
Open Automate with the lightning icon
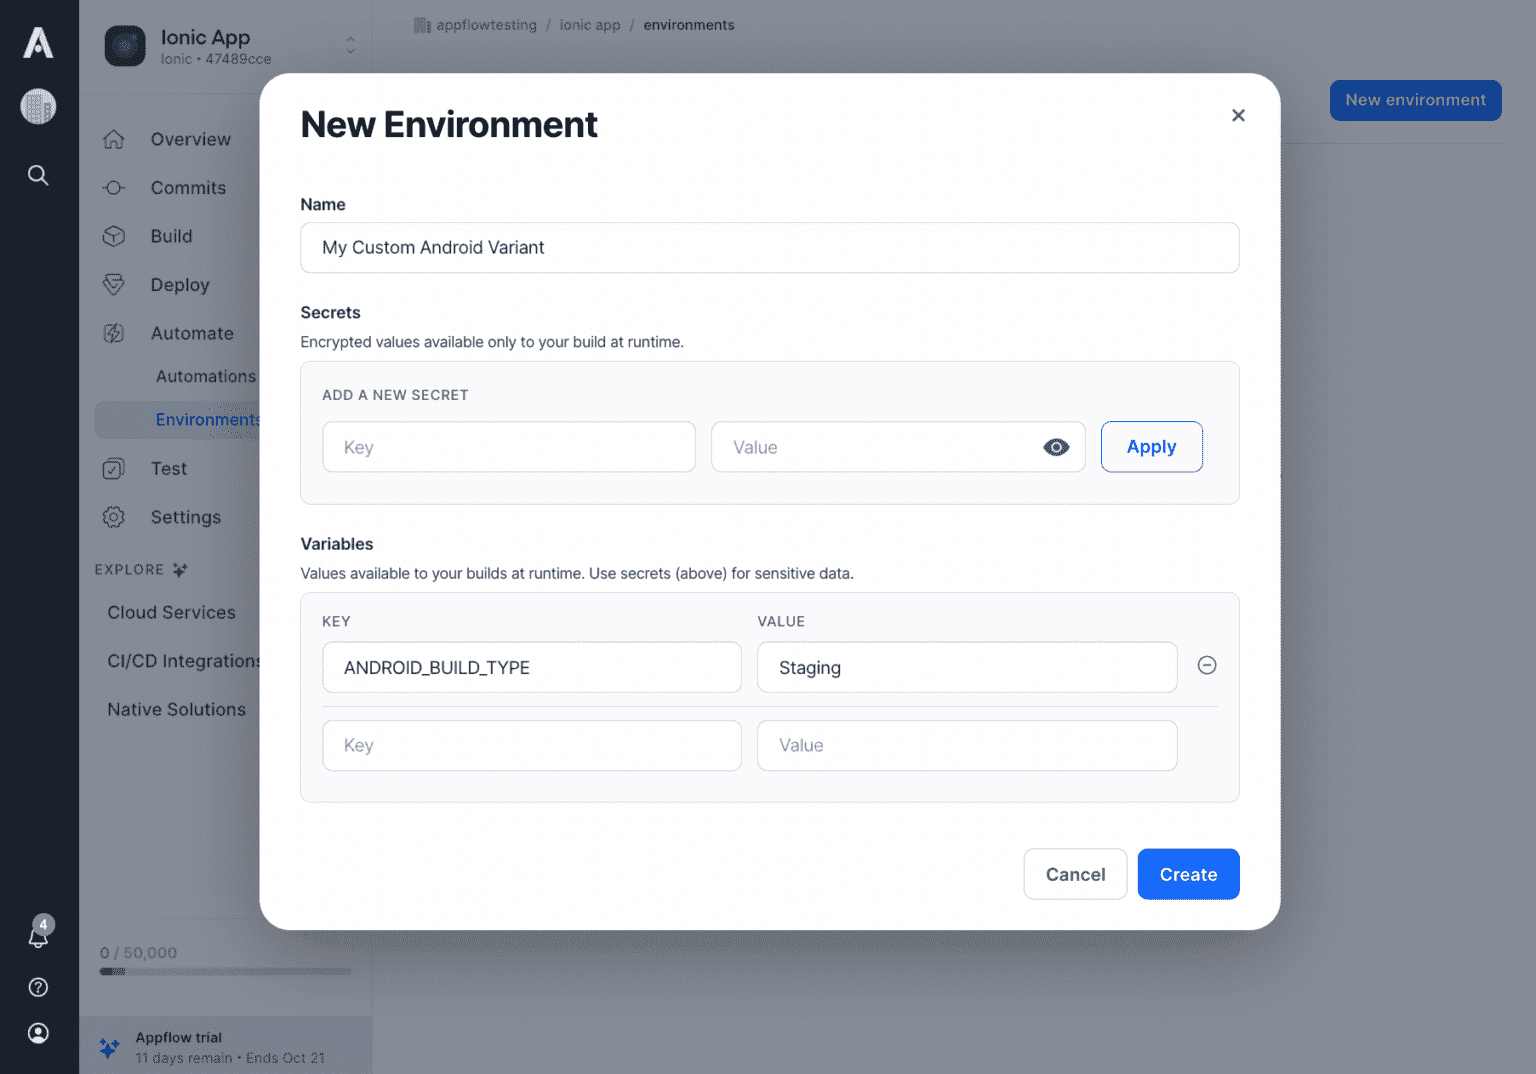[113, 333]
